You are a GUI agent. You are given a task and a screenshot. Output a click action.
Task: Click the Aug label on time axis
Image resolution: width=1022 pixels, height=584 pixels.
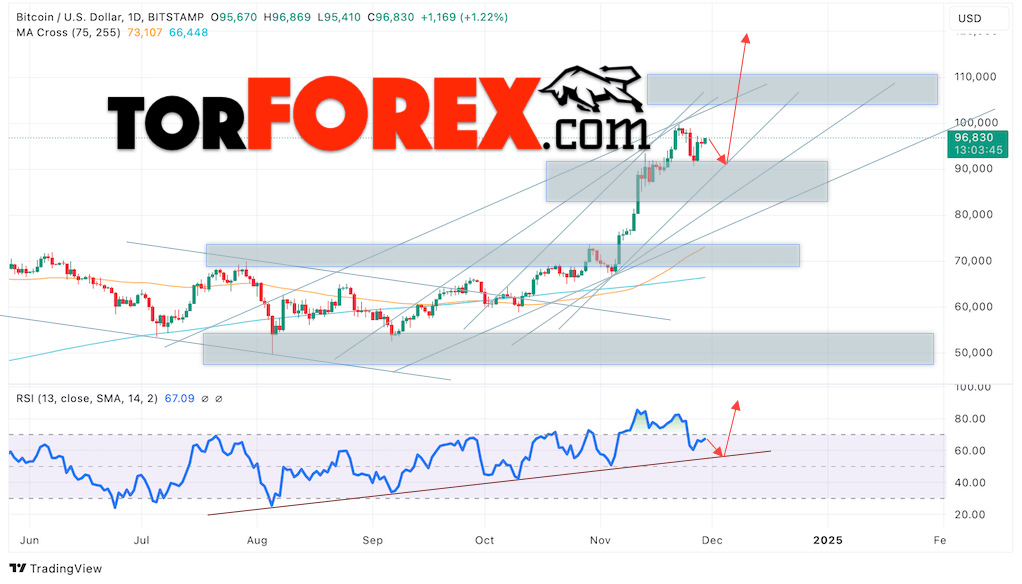pos(257,540)
